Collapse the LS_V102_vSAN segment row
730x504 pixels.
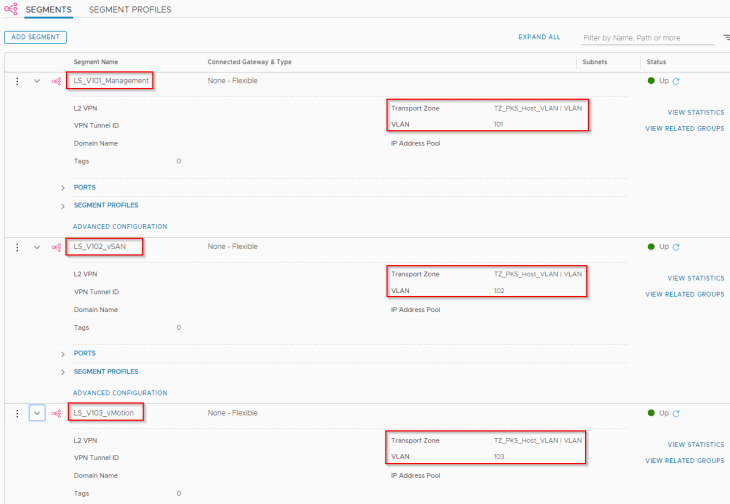pyautogui.click(x=37, y=247)
